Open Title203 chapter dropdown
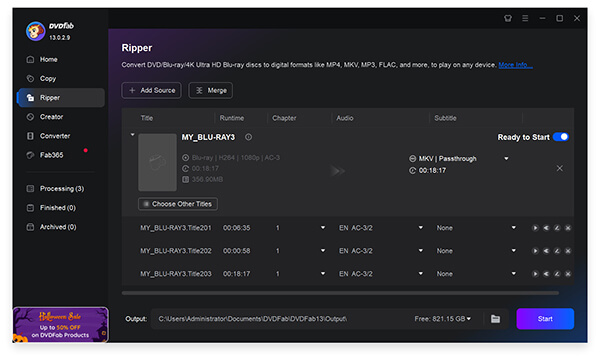 323,274
